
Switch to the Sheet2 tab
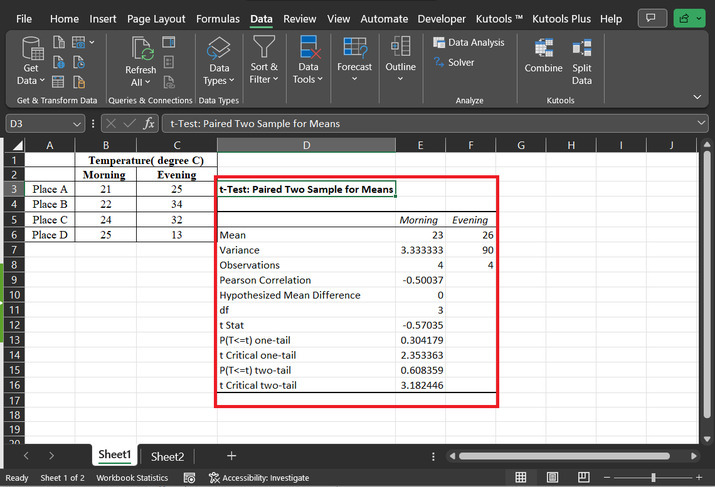[x=167, y=456]
